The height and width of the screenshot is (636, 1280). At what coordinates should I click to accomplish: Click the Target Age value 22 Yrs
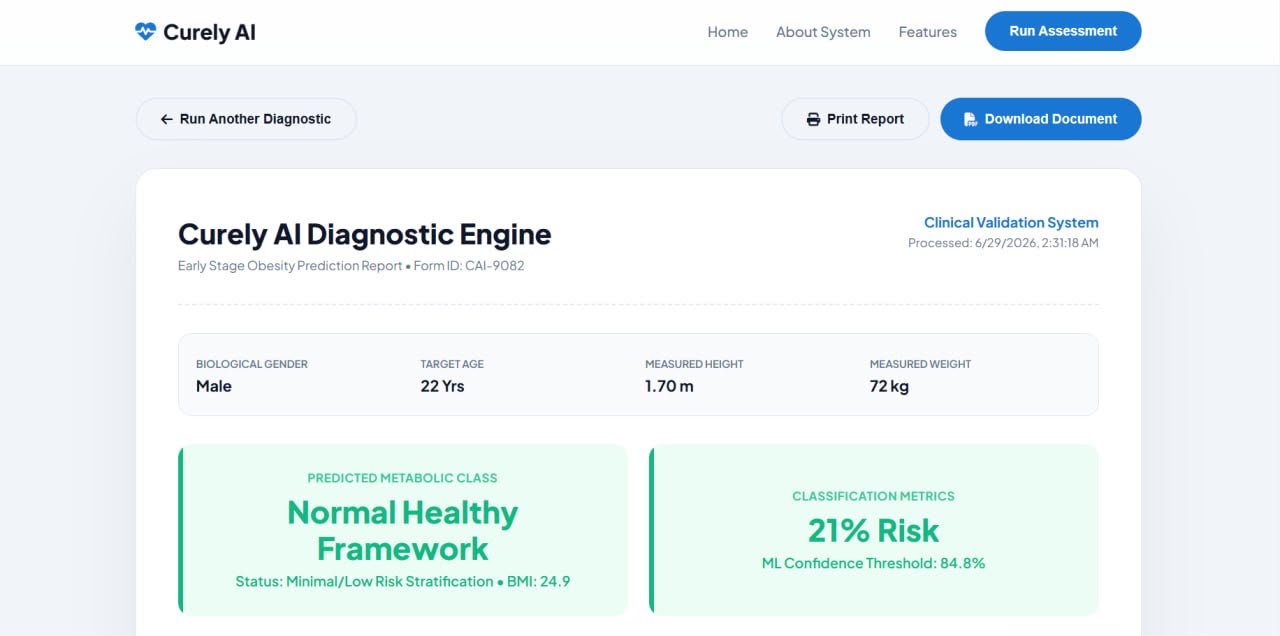pos(443,386)
